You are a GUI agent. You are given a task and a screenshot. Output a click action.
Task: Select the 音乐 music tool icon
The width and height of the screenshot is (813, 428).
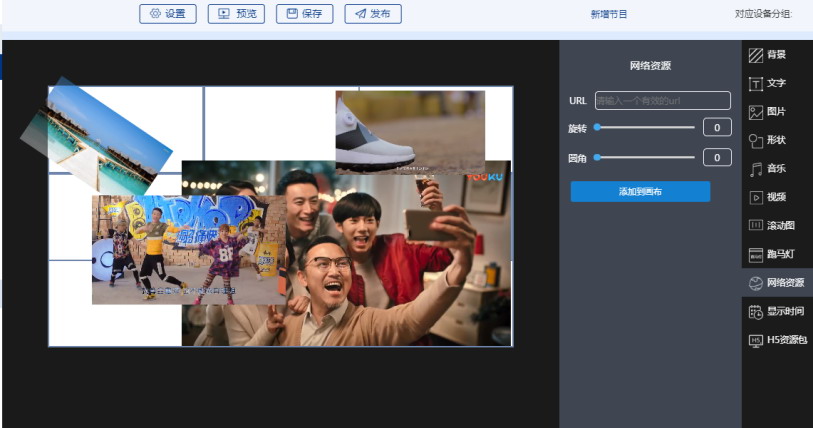[x=756, y=169]
